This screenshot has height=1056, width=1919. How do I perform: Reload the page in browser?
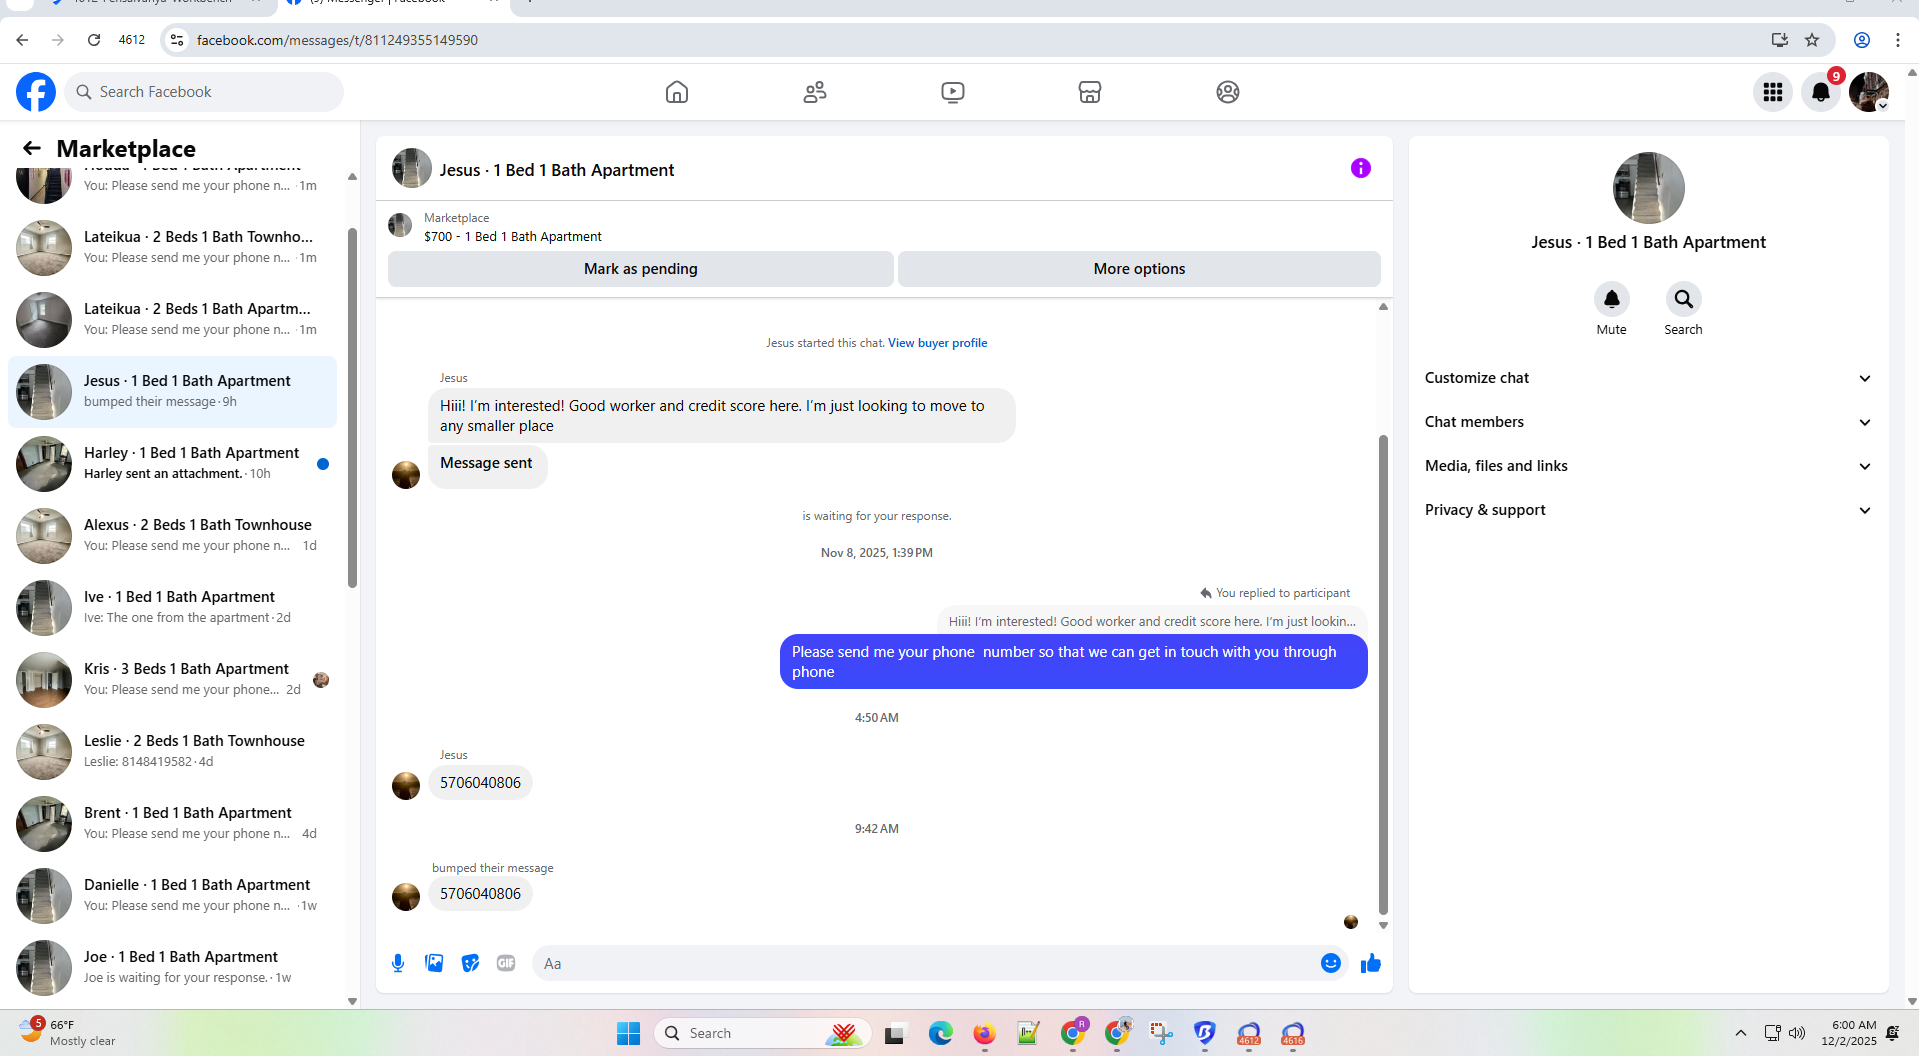click(94, 40)
